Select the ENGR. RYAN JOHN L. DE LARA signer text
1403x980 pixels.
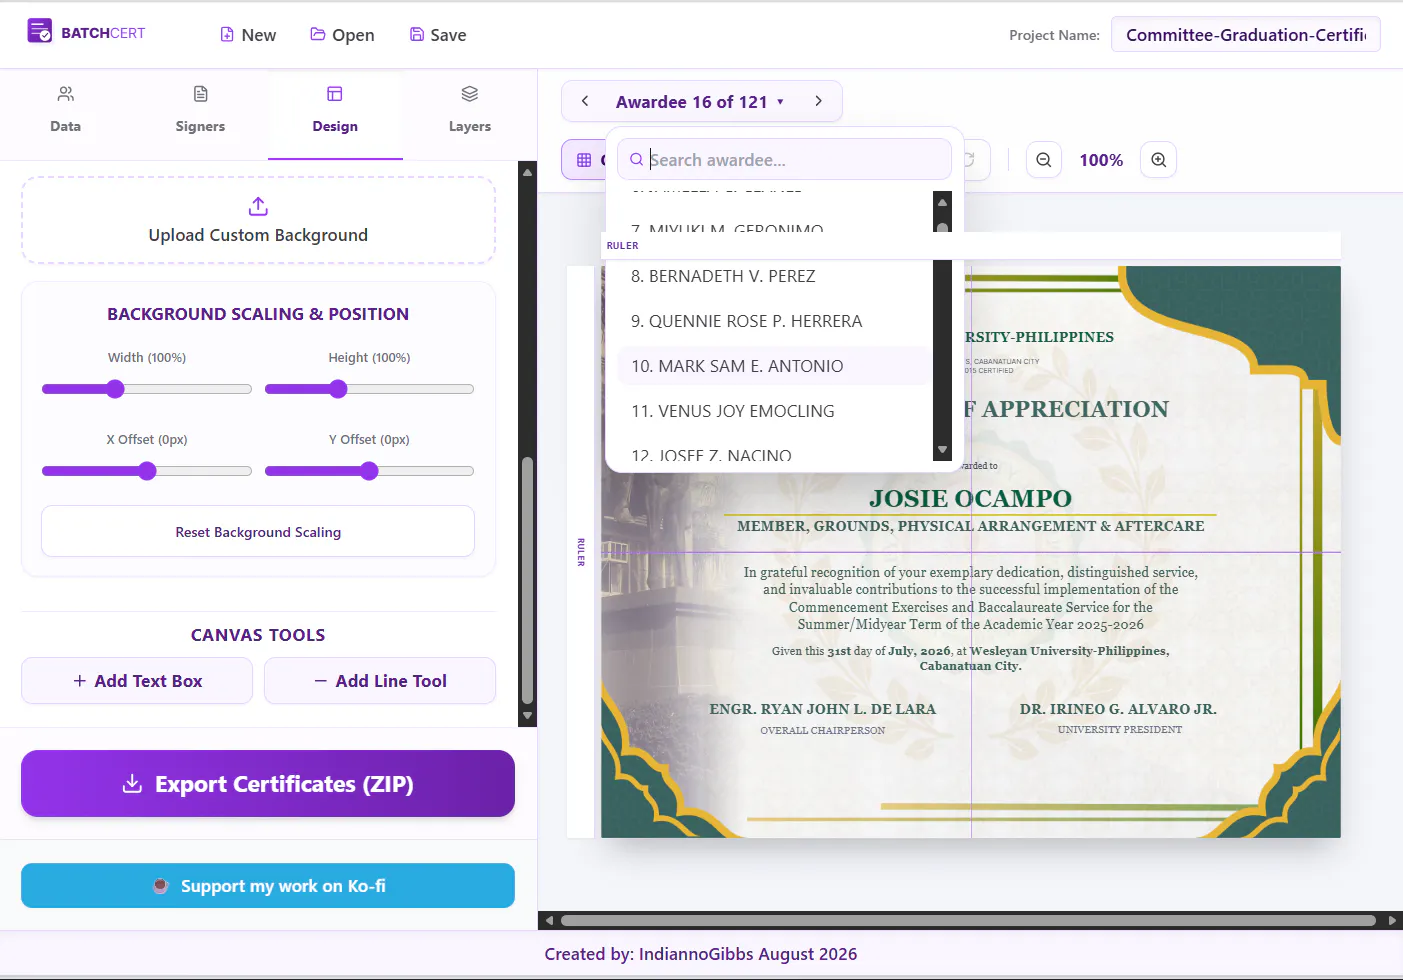pos(823,709)
